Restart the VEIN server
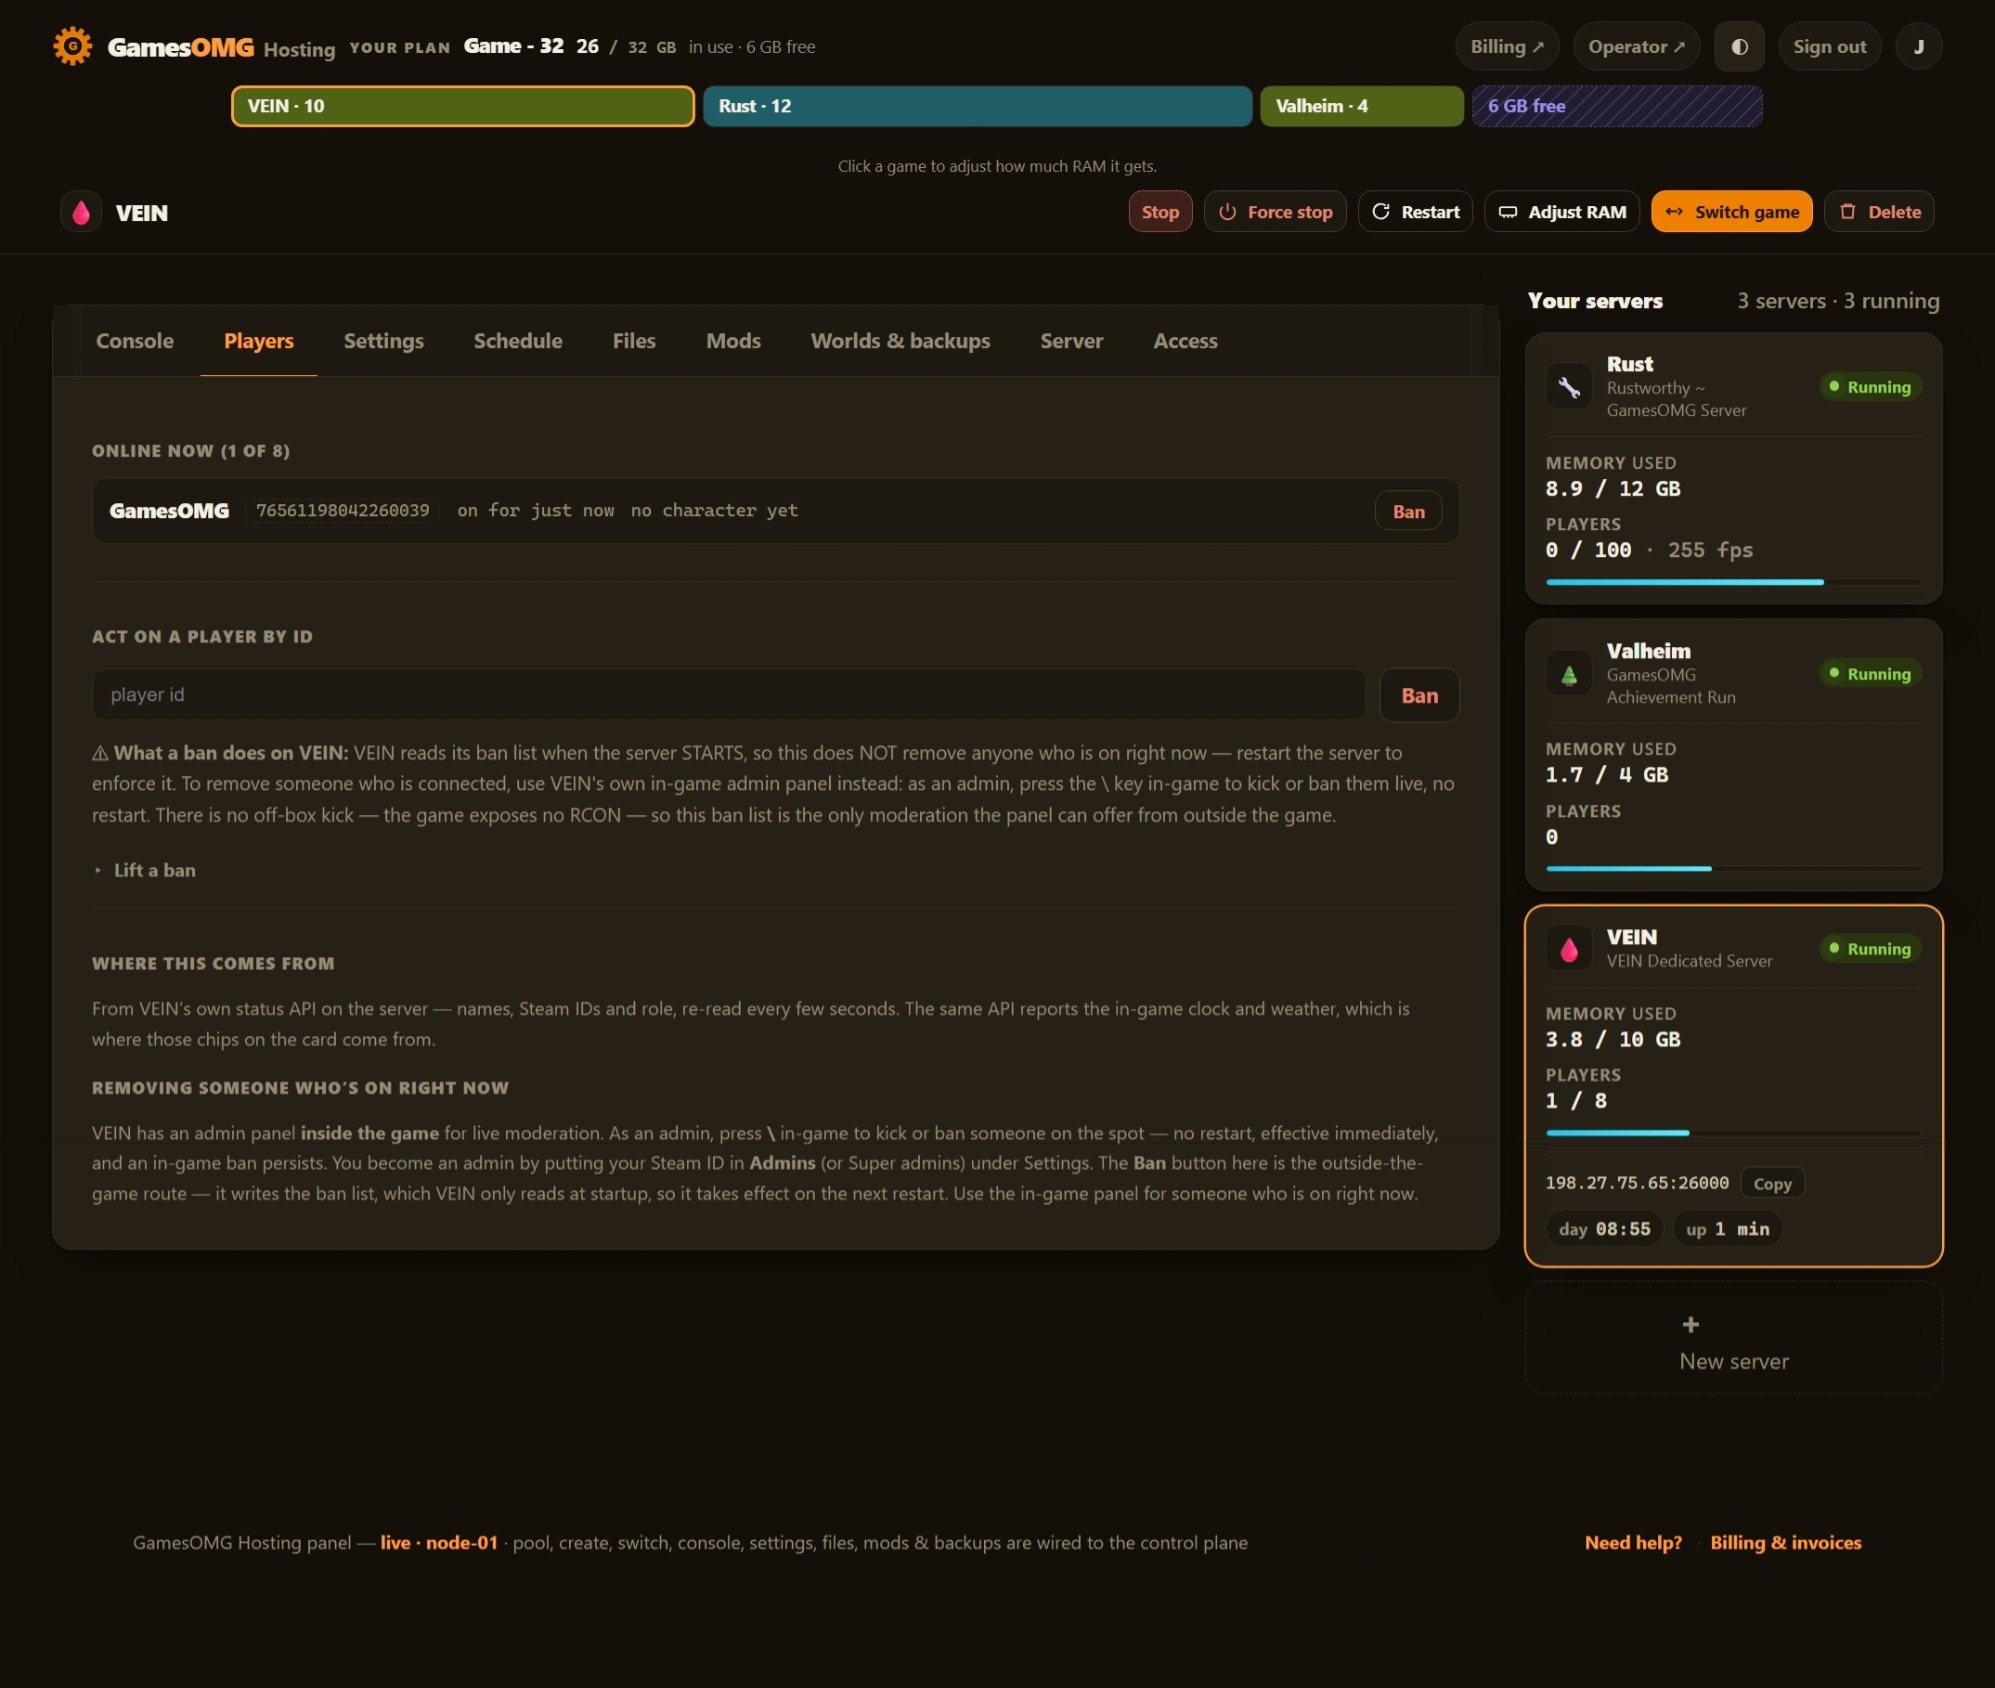1995x1688 pixels. point(1415,212)
